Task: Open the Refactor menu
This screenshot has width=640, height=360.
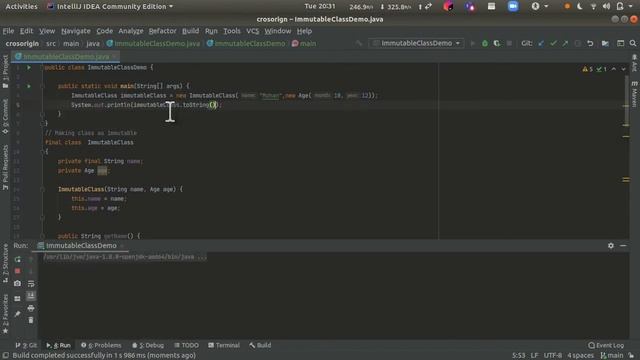Action: [162, 31]
